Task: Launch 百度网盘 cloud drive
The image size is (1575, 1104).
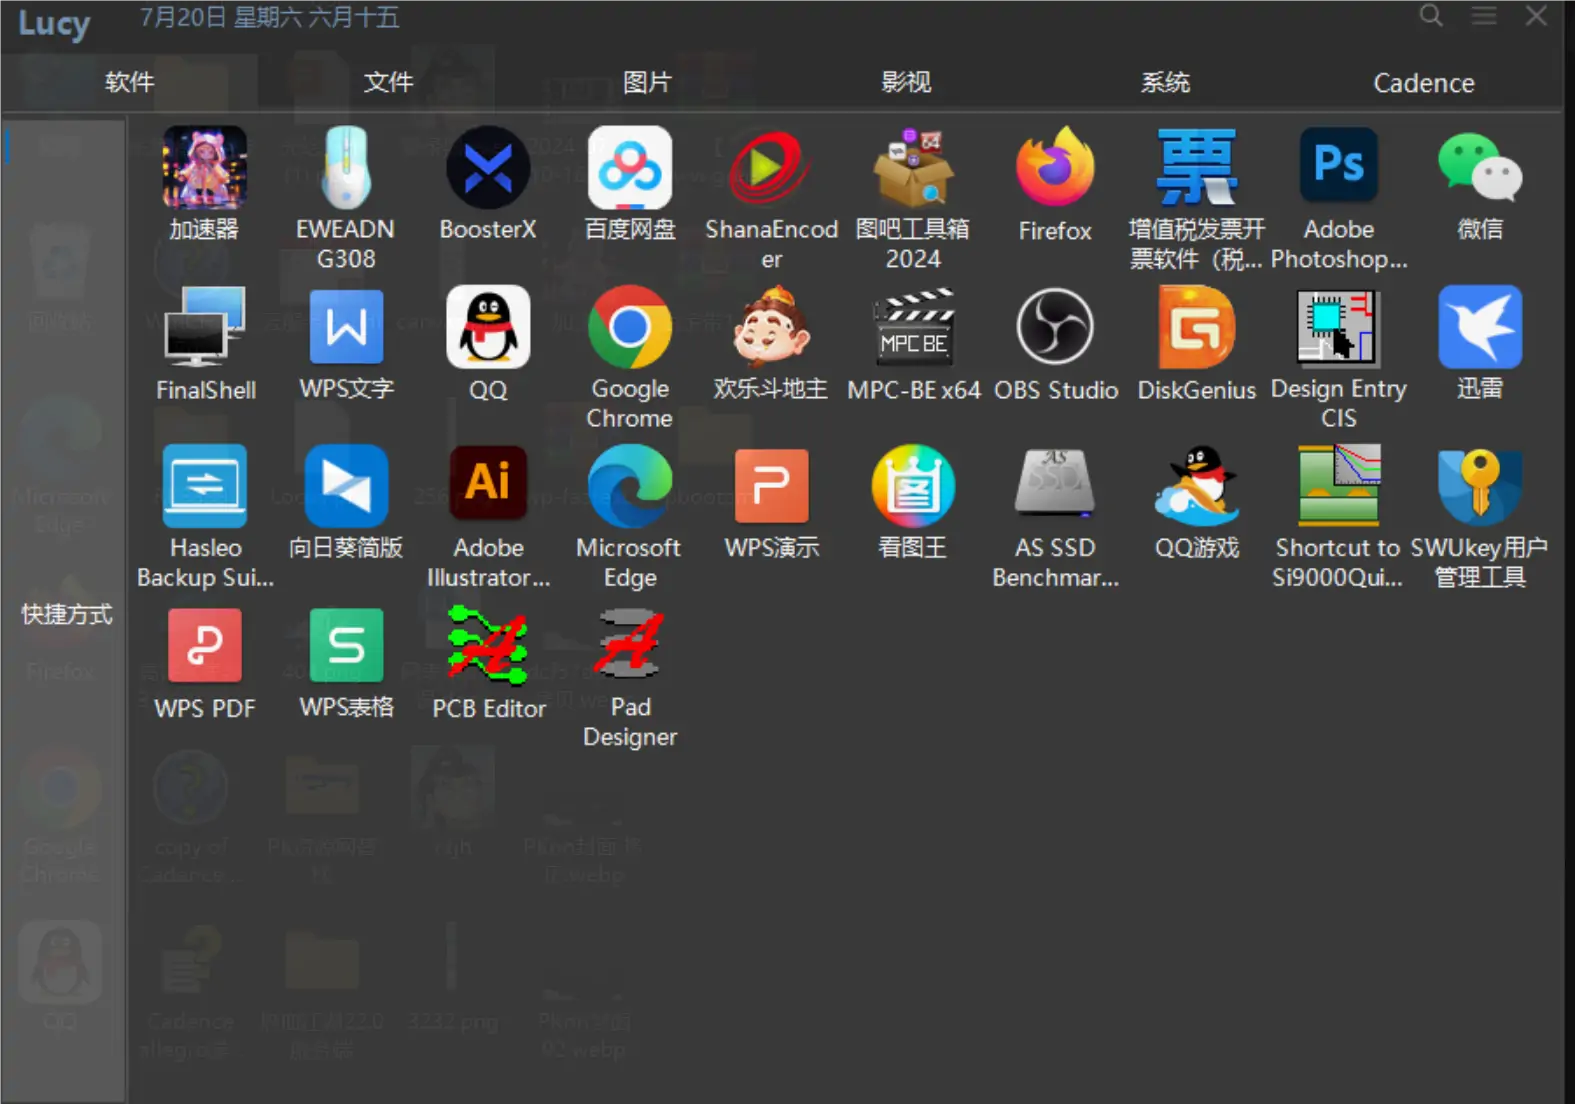Action: [630, 167]
